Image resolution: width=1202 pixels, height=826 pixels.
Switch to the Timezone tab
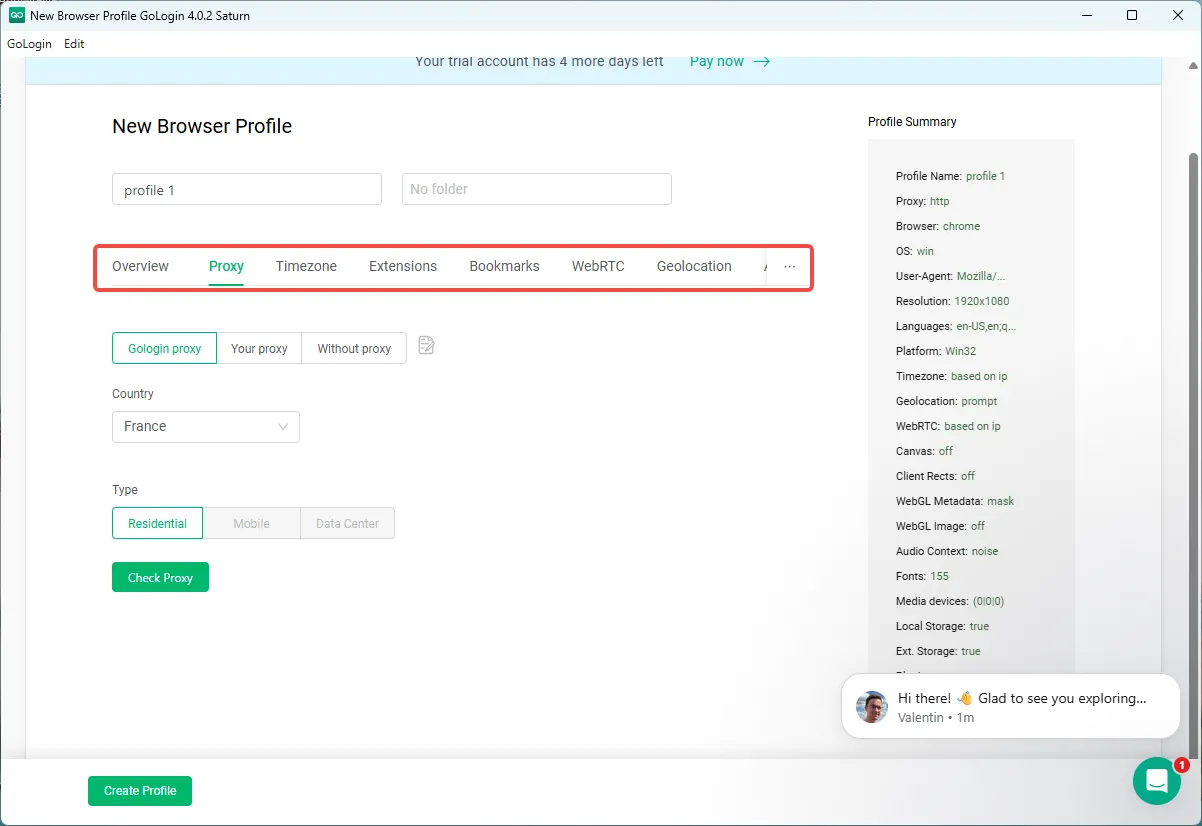pos(306,267)
